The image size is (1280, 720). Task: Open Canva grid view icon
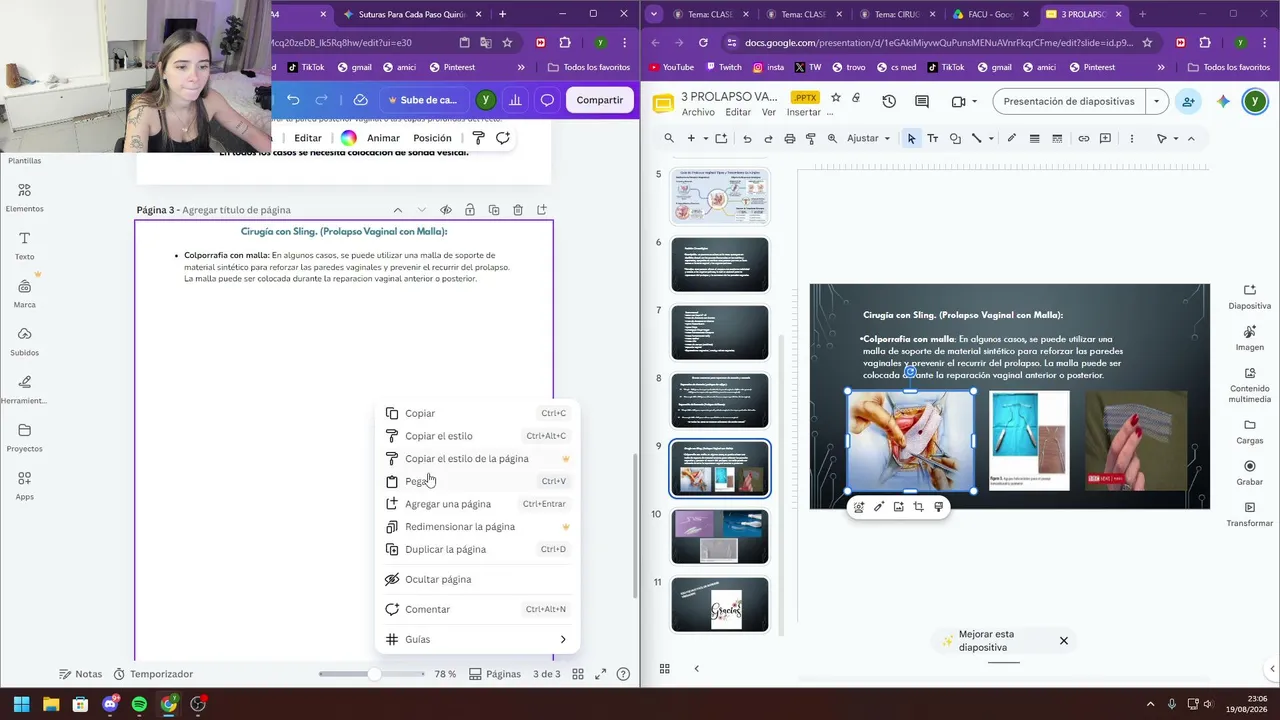(x=578, y=674)
